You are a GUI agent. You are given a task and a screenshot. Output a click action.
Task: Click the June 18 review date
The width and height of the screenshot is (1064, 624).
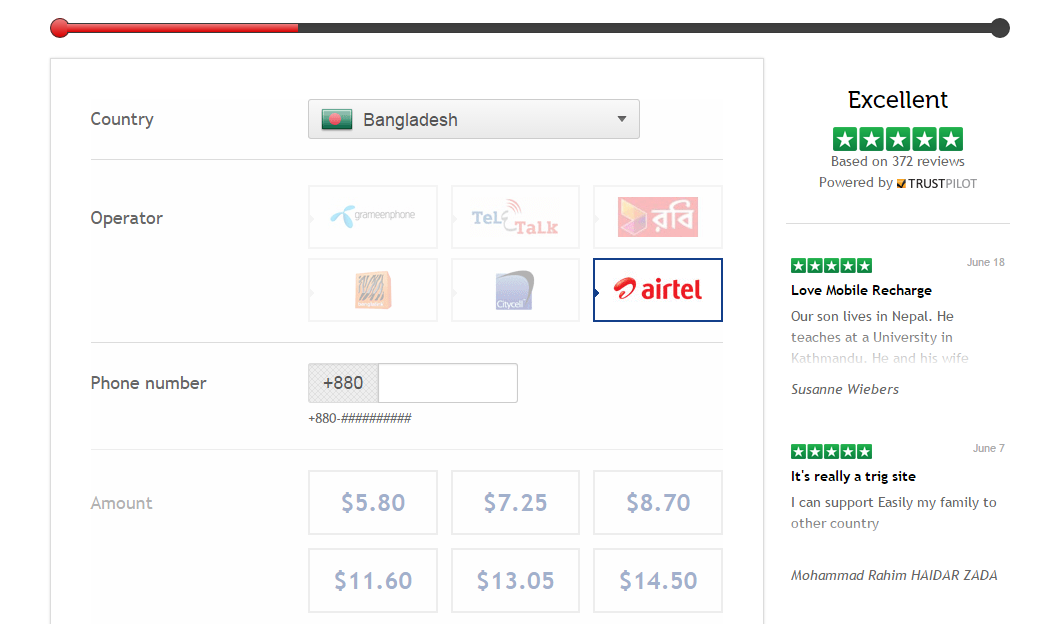click(985, 262)
